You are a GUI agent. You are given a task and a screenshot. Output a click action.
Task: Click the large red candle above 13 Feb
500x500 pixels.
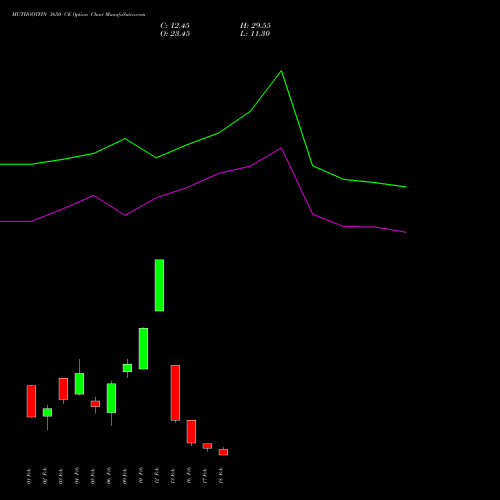coord(175,393)
